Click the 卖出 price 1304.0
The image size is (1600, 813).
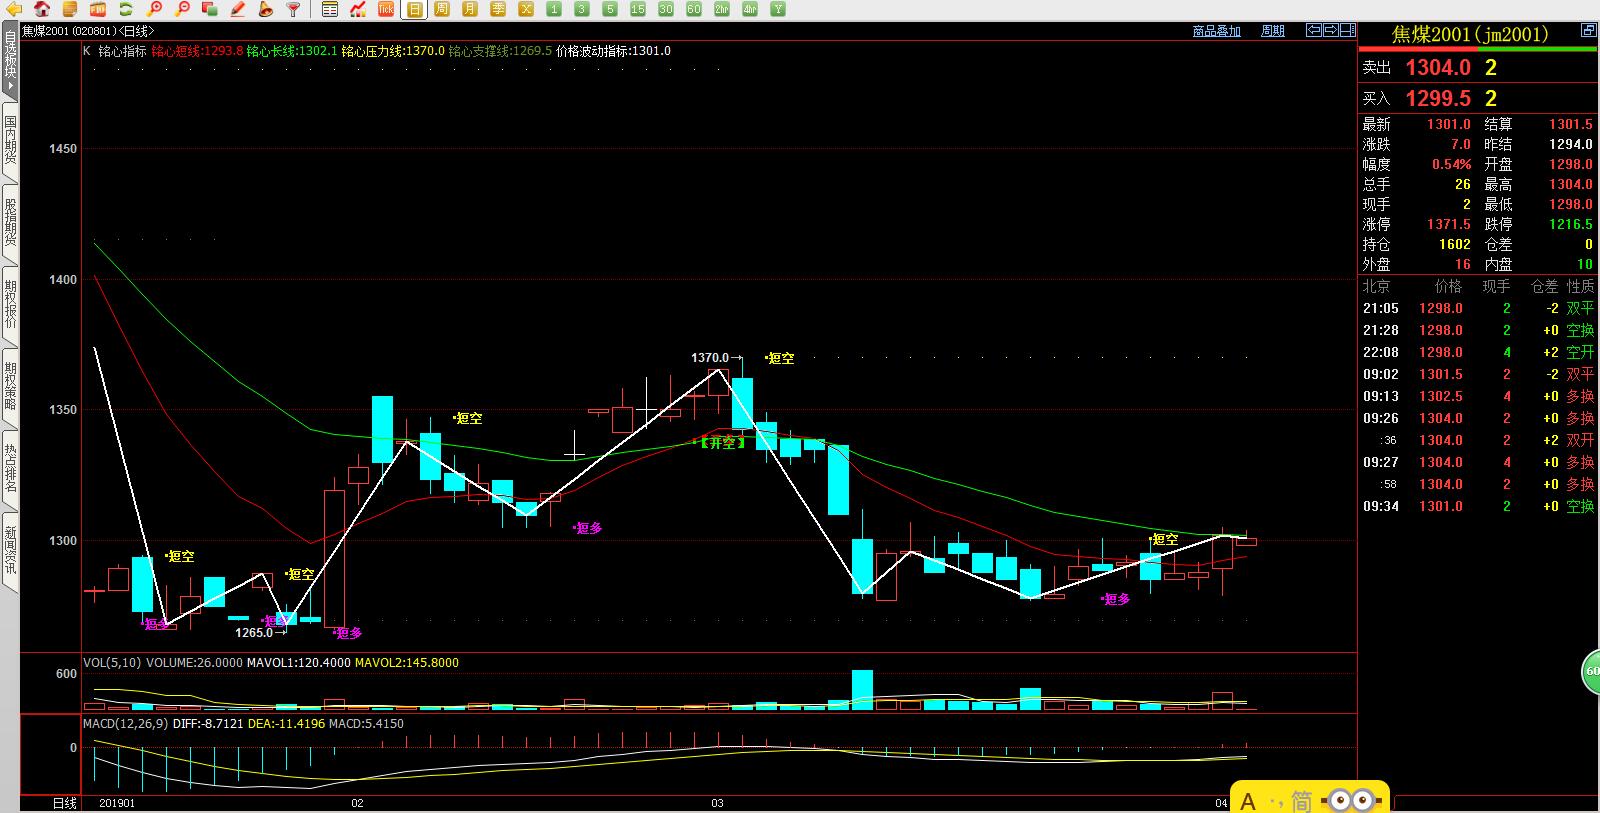pyautogui.click(x=1438, y=67)
